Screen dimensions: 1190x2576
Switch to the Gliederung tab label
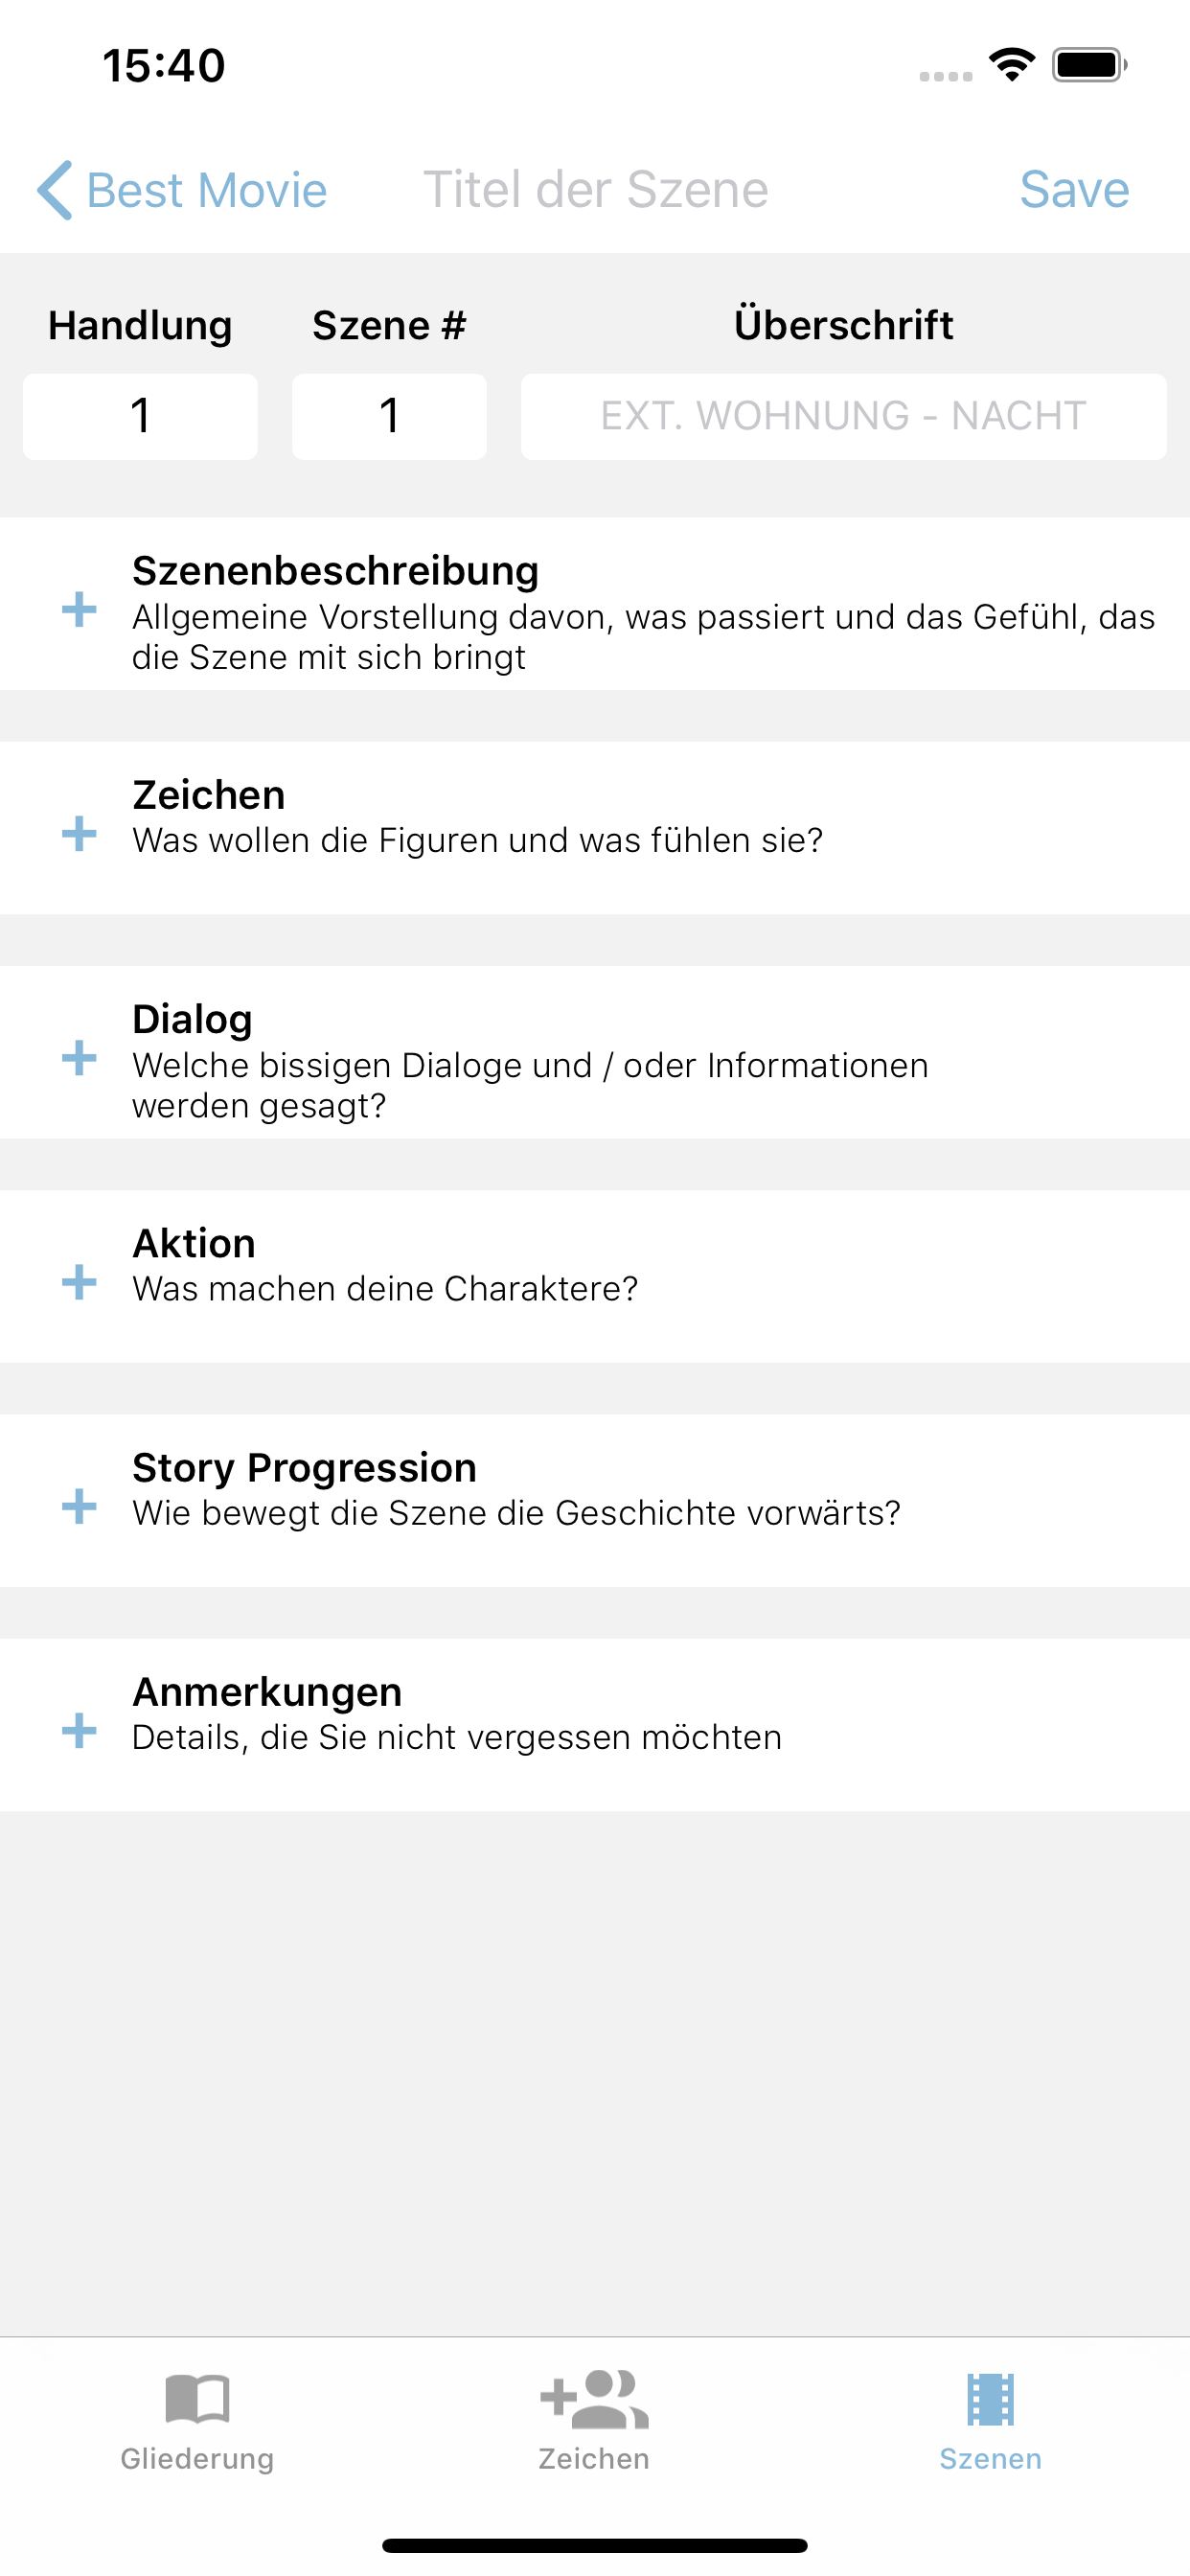coord(197,2459)
